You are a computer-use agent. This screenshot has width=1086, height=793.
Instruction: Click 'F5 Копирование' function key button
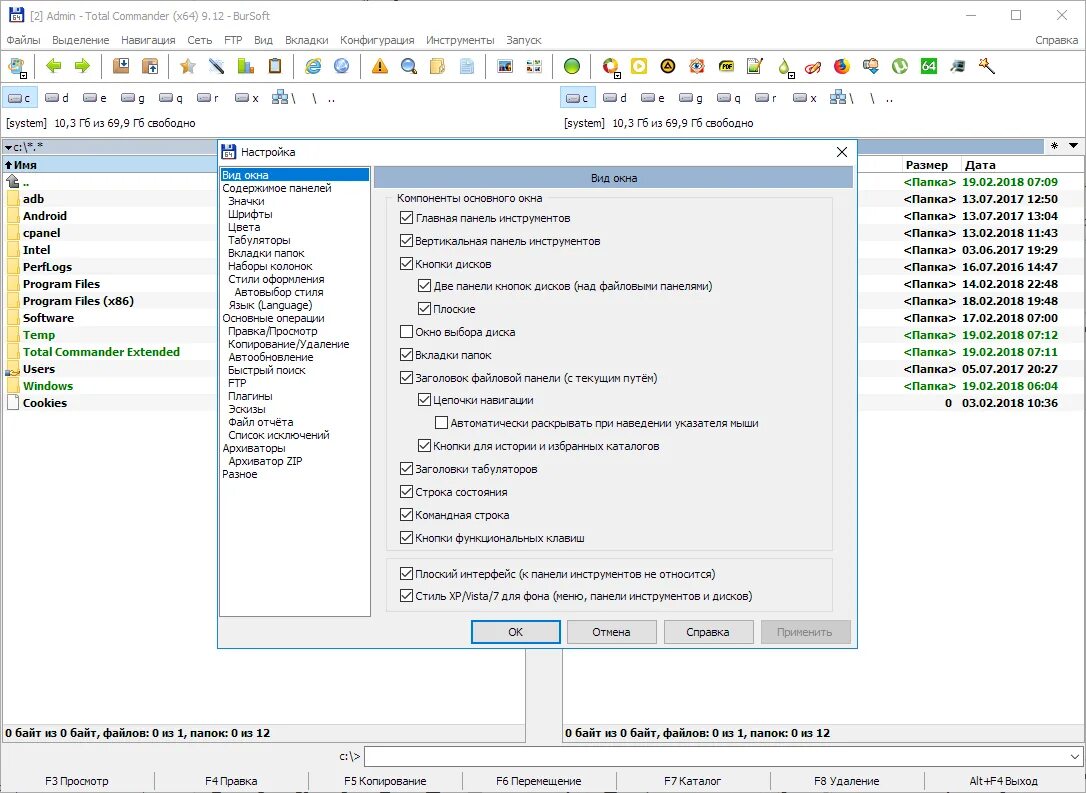[x=385, y=781]
